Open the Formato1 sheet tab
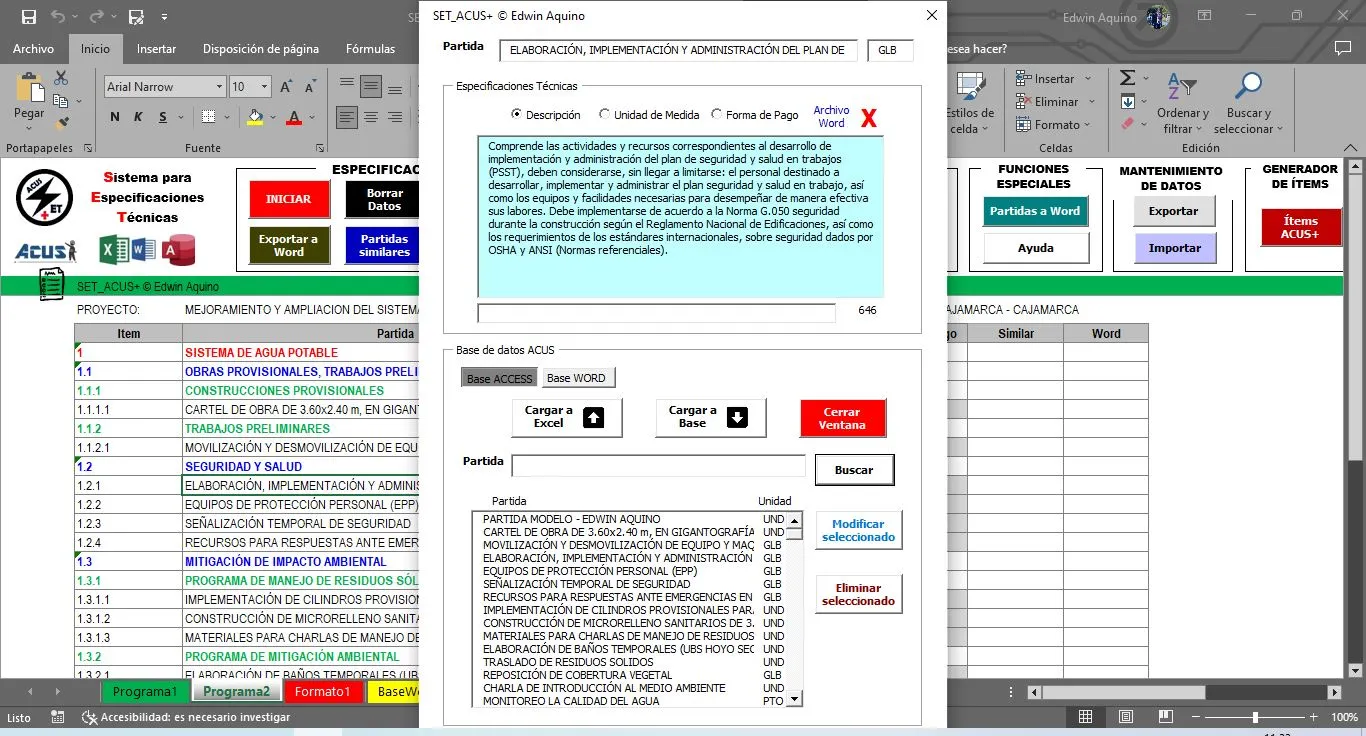This screenshot has height=736, width=1366. tap(322, 692)
